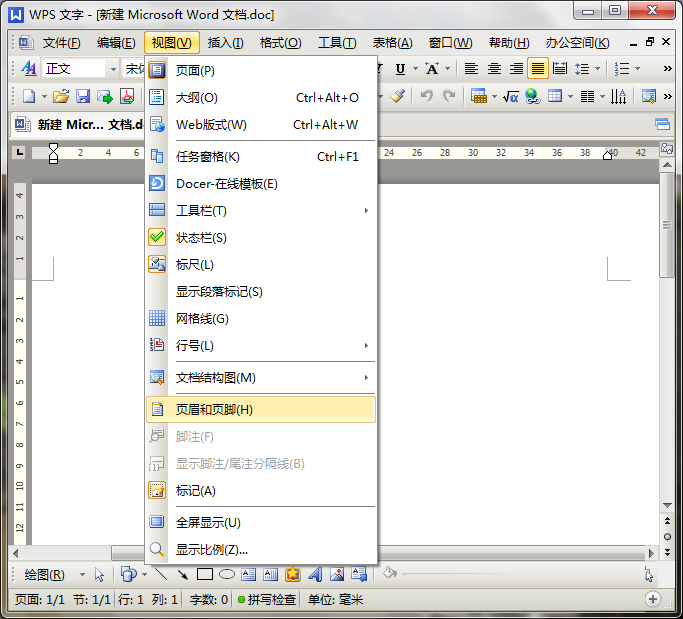
Task: Open the new document dropdown arrow
Action: point(44,96)
